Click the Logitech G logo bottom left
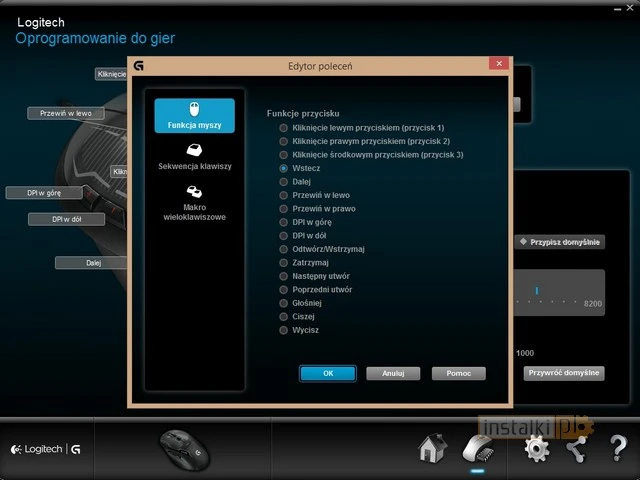The image size is (640, 480). coord(46,449)
